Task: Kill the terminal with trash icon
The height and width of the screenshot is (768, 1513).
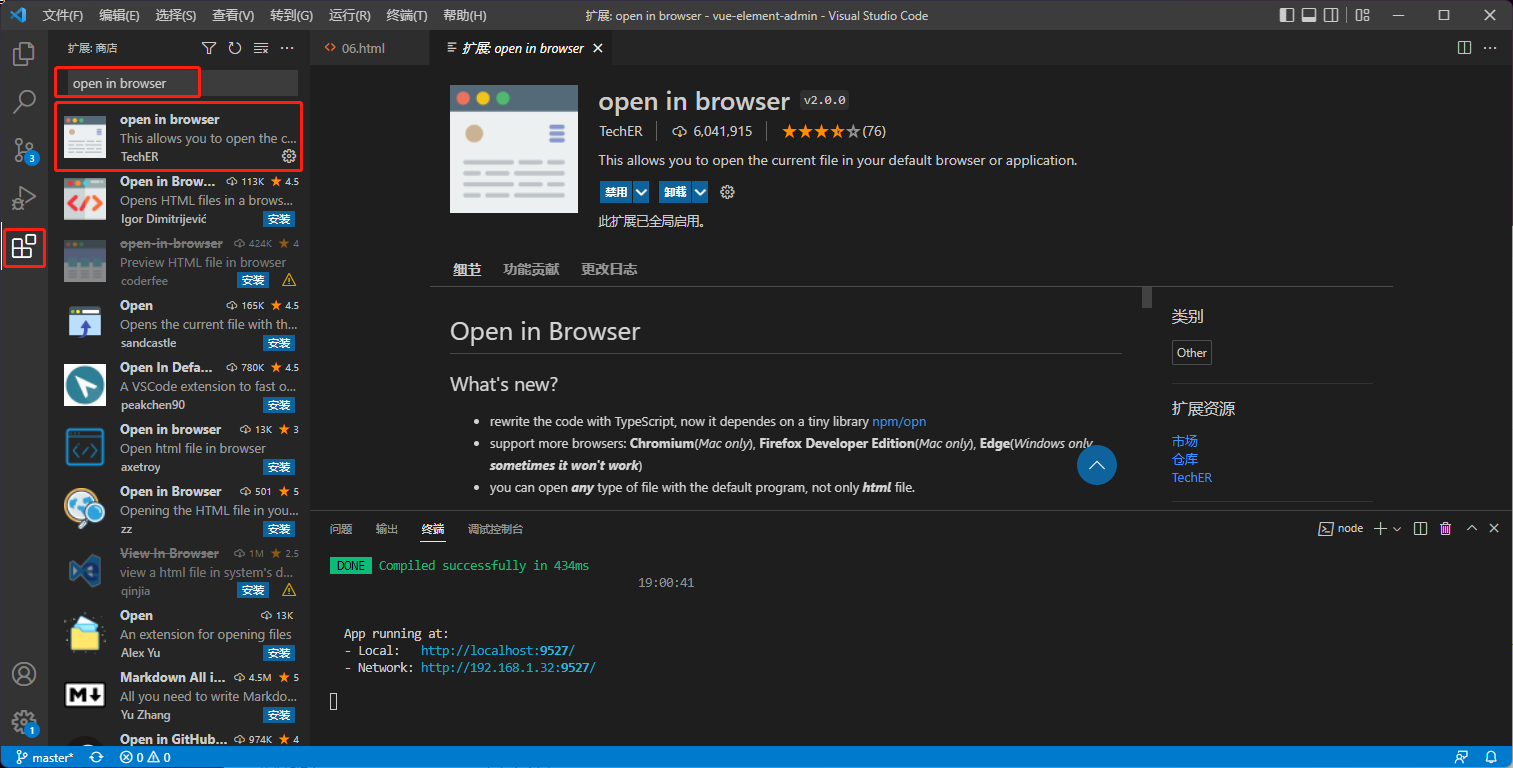Action: point(1445,529)
